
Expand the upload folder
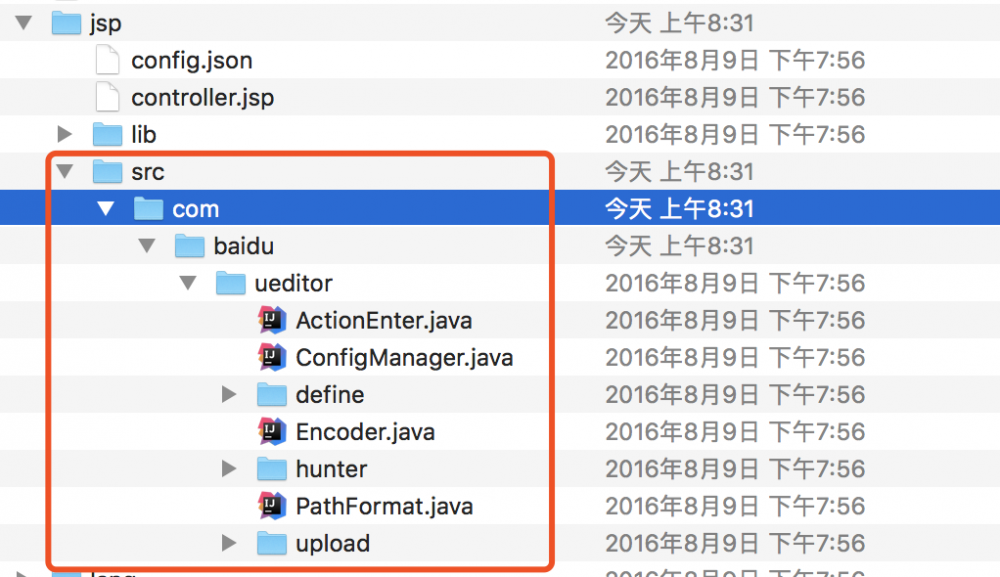click(228, 543)
